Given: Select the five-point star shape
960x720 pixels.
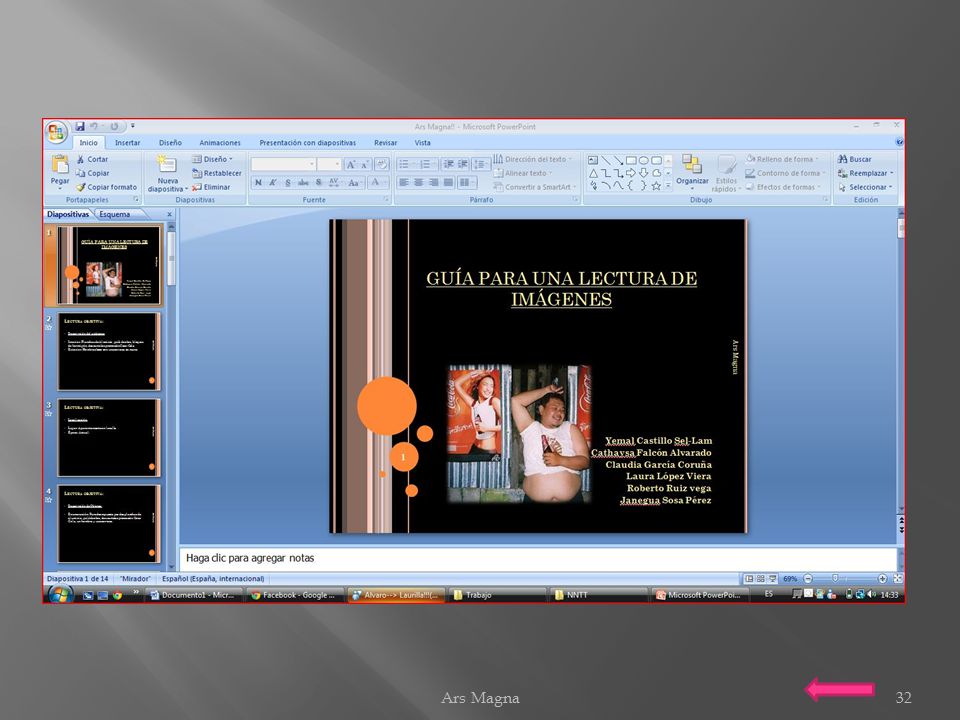Looking at the screenshot, I should tap(656, 186).
